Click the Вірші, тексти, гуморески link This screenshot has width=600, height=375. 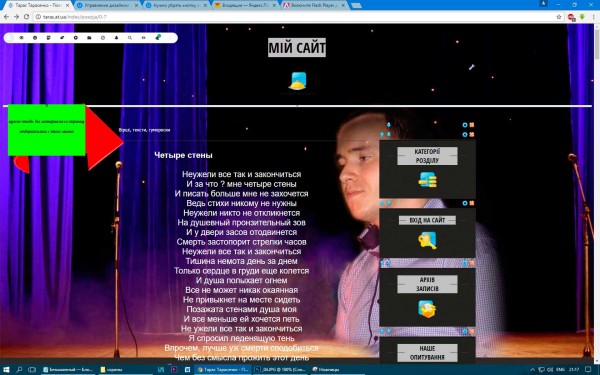(x=144, y=130)
